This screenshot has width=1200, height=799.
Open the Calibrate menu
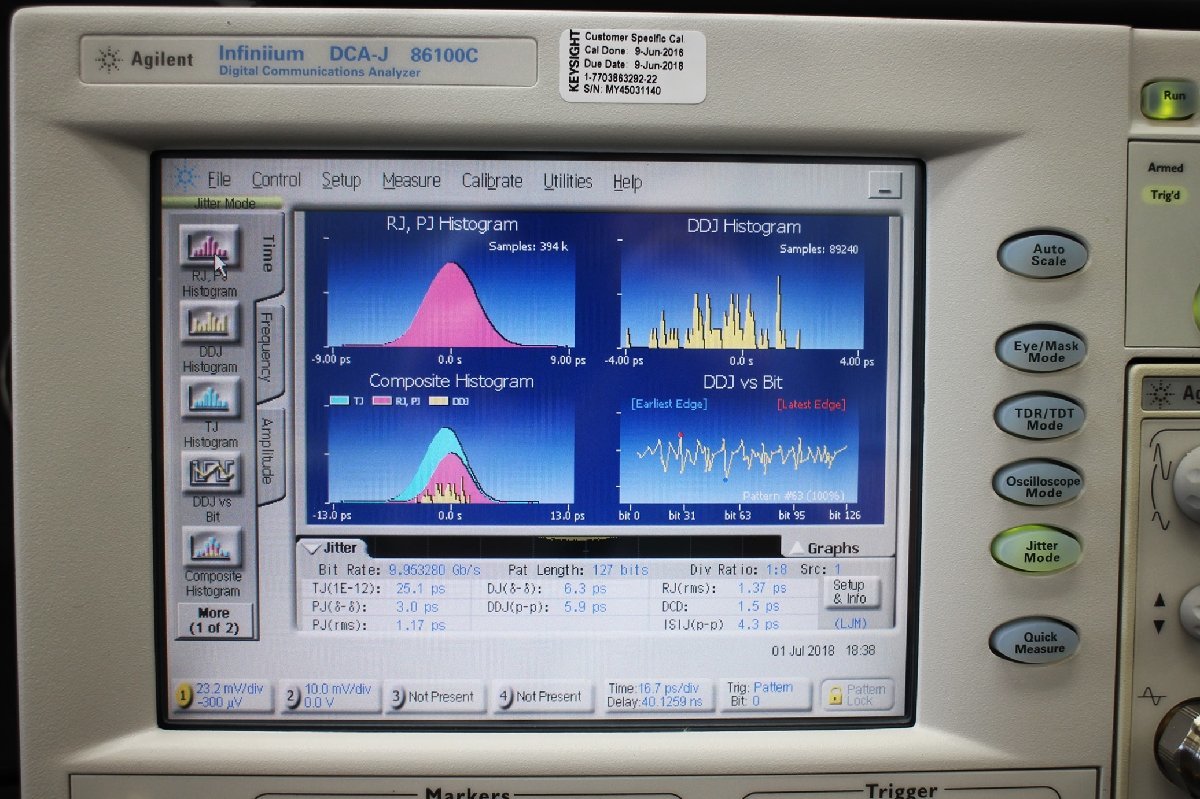coord(492,181)
